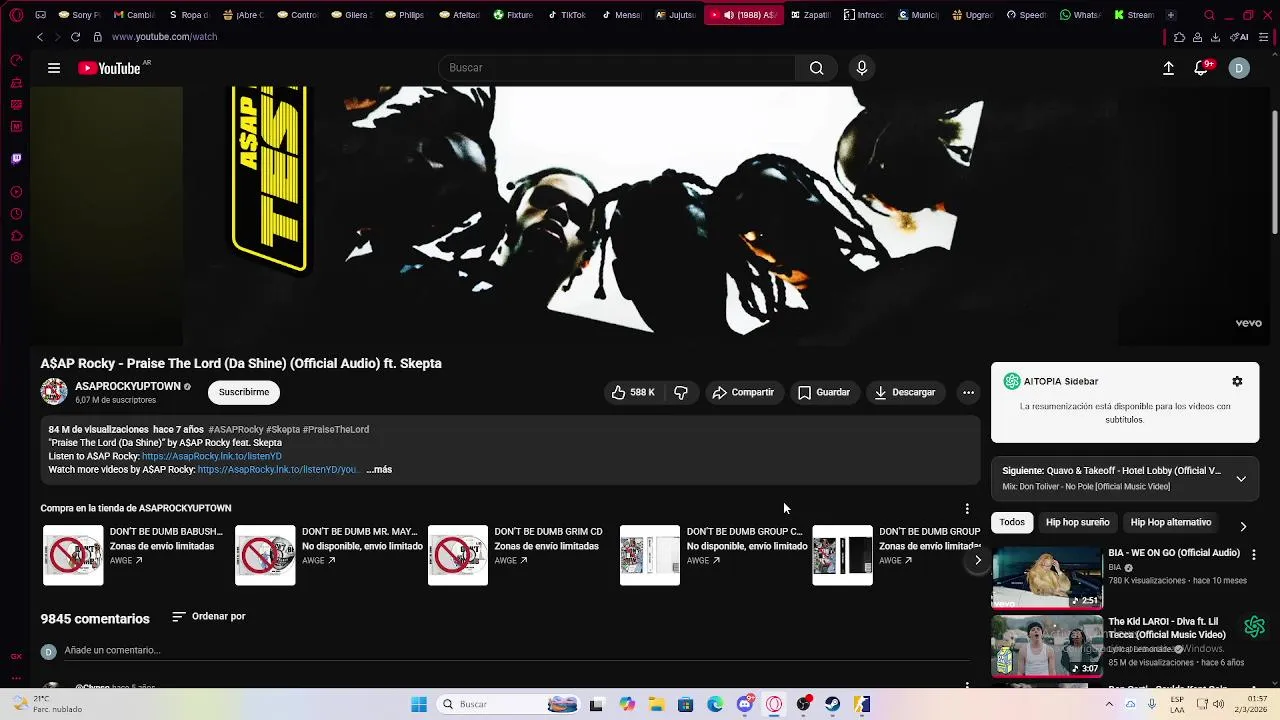
Task: Share the video via Compartir
Action: (743, 393)
